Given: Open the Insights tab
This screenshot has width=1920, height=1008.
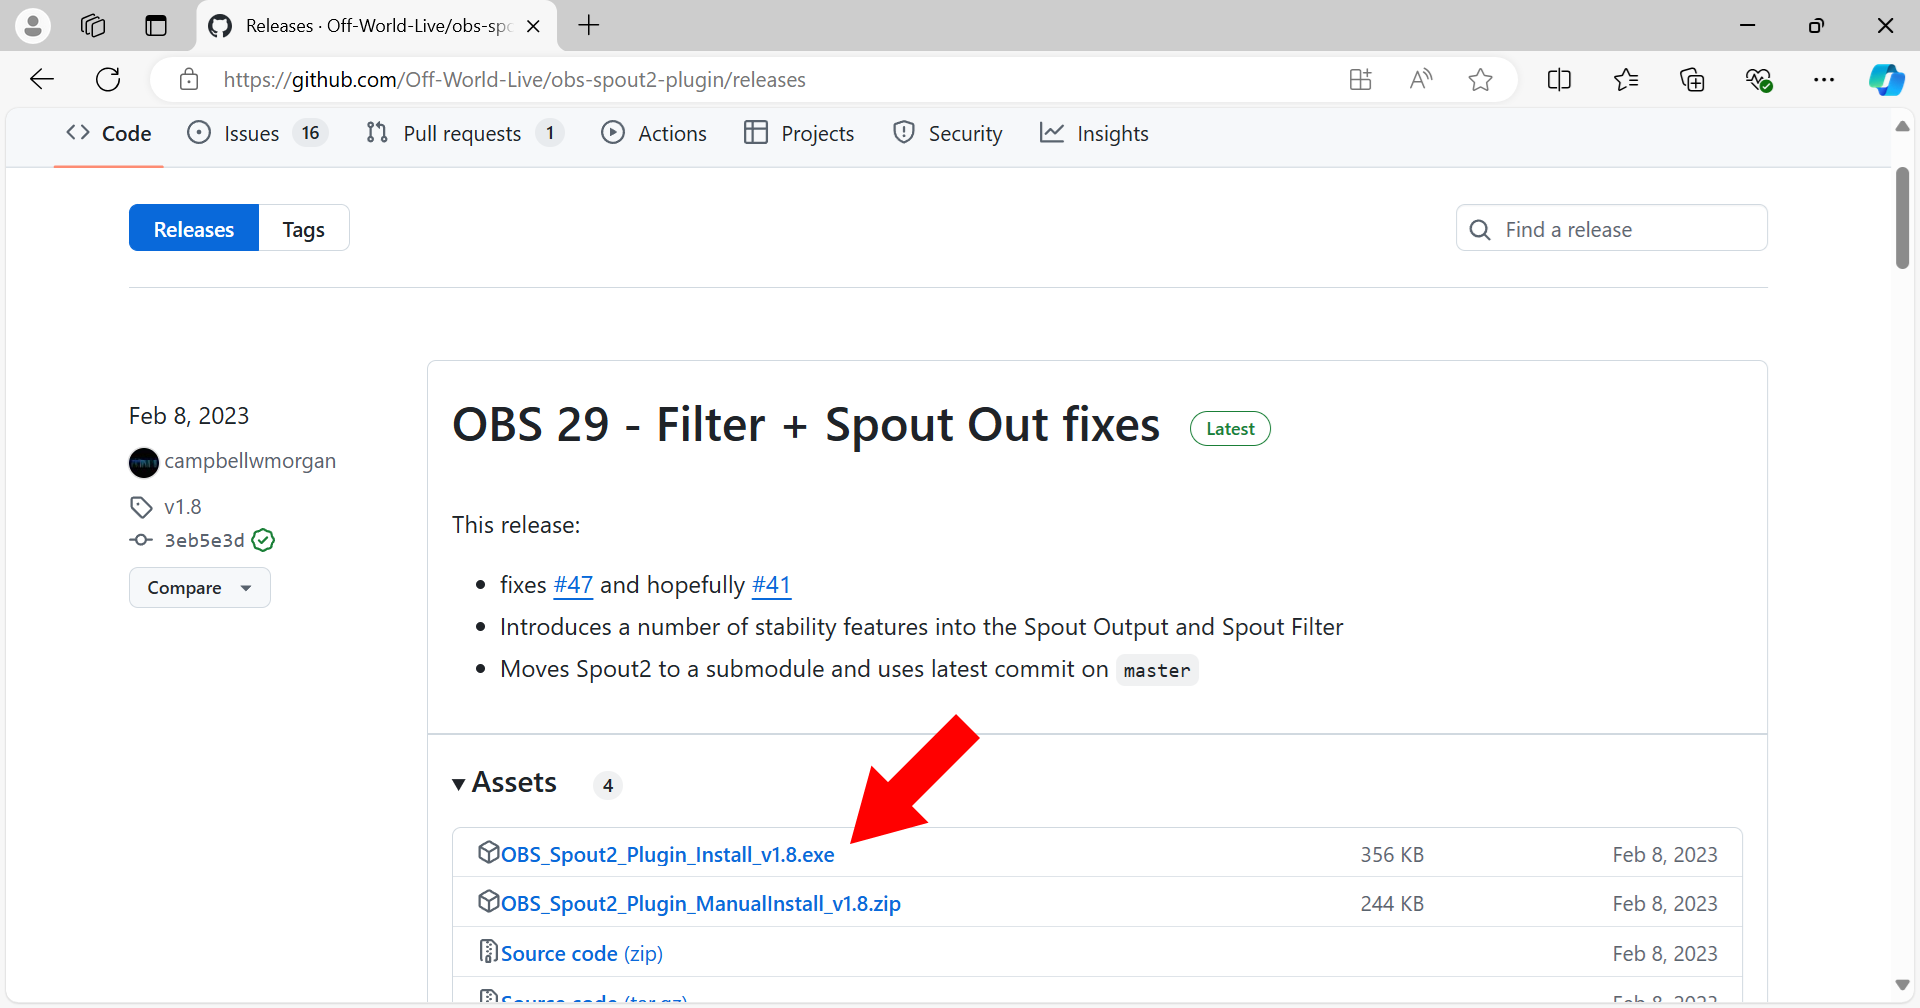Looking at the screenshot, I should (1094, 133).
